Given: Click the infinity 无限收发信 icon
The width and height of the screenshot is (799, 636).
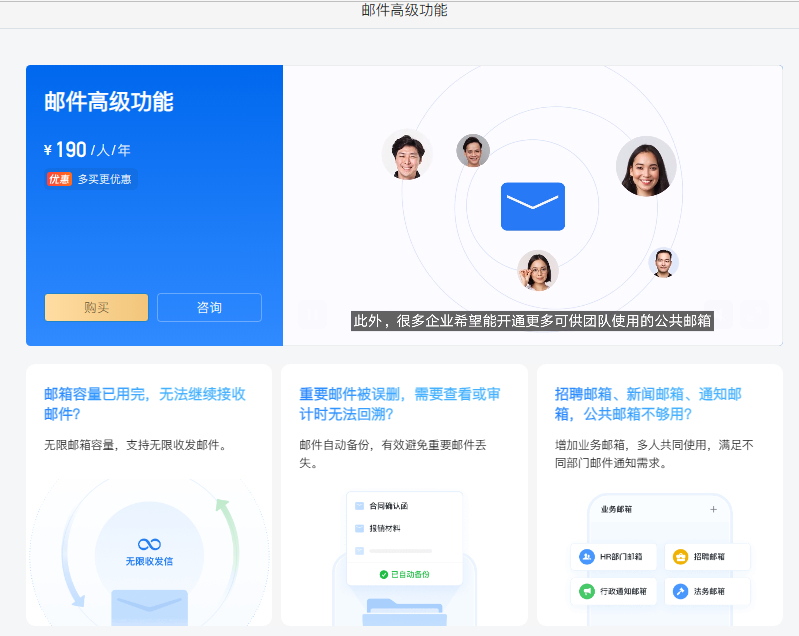Looking at the screenshot, I should coord(149,544).
